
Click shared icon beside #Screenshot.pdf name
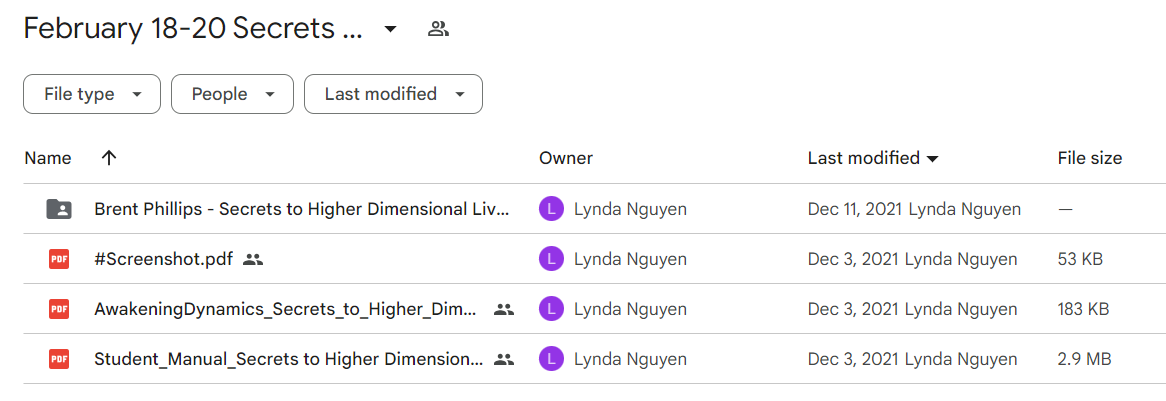(x=254, y=259)
